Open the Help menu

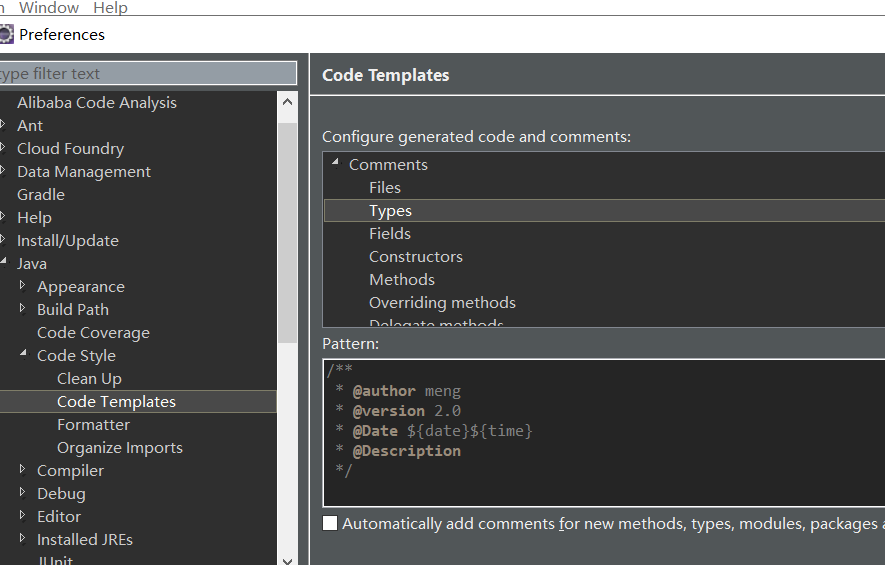(110, 8)
